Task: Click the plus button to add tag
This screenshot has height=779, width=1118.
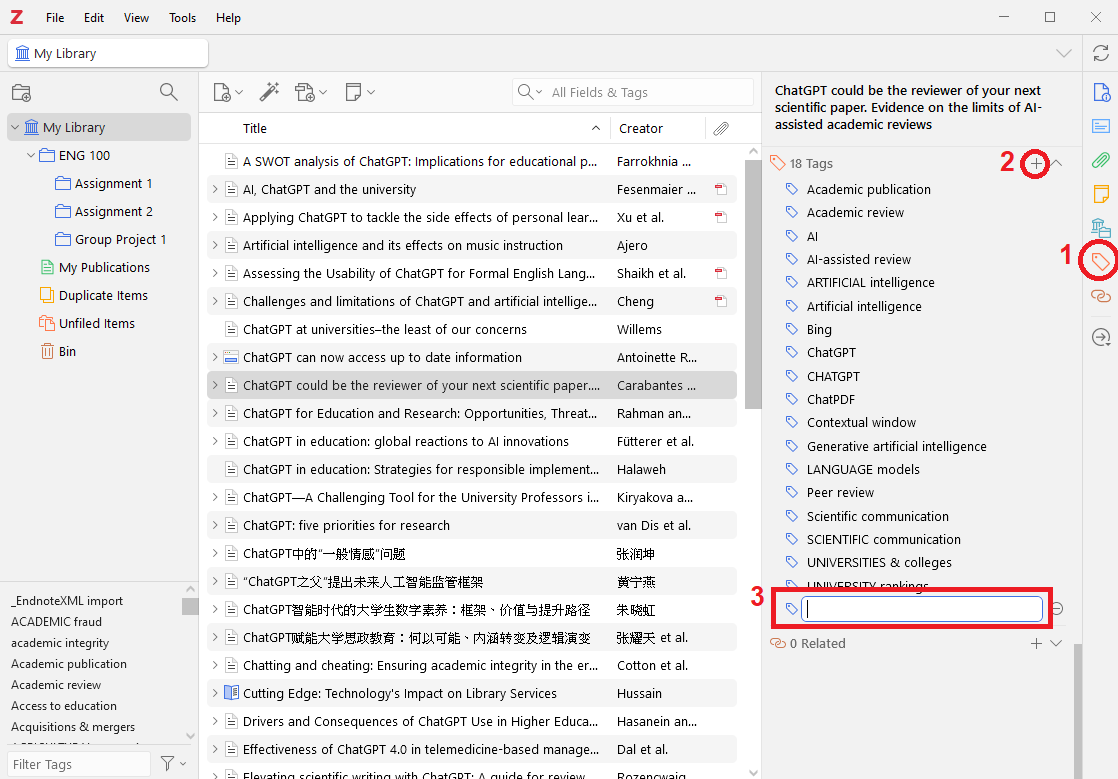Action: click(1037, 163)
